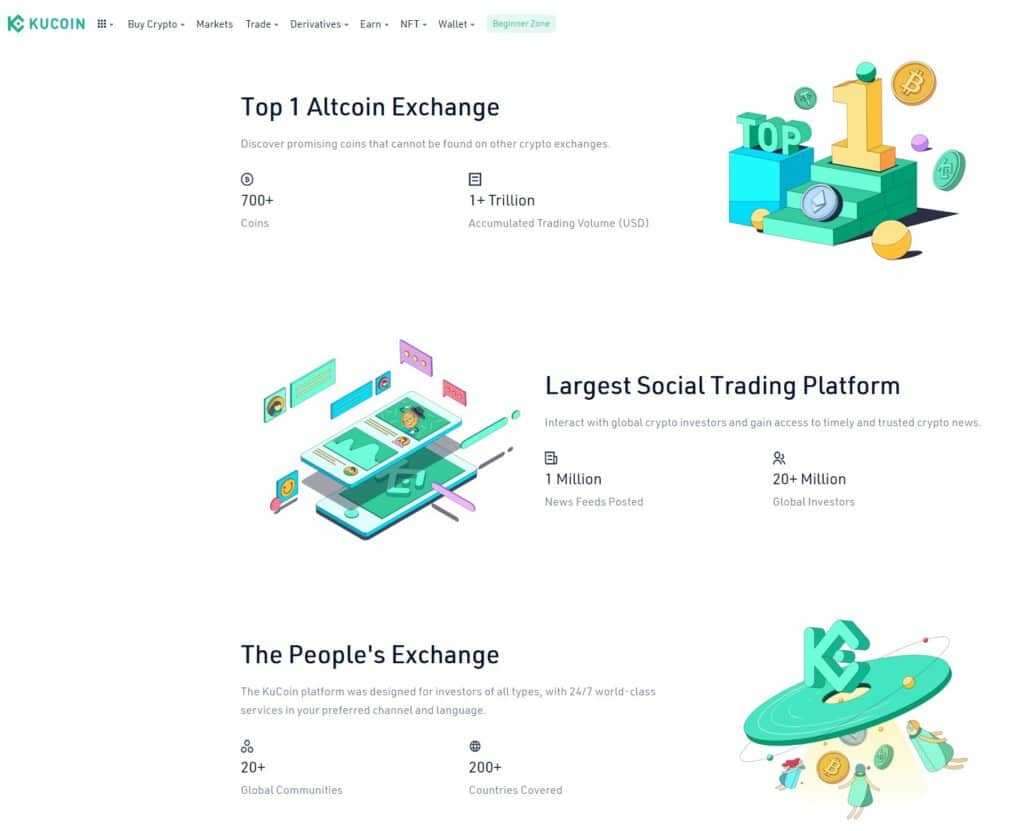Expand the Buy Crypto dropdown
This screenshot has width=1024, height=831.
coord(153,24)
